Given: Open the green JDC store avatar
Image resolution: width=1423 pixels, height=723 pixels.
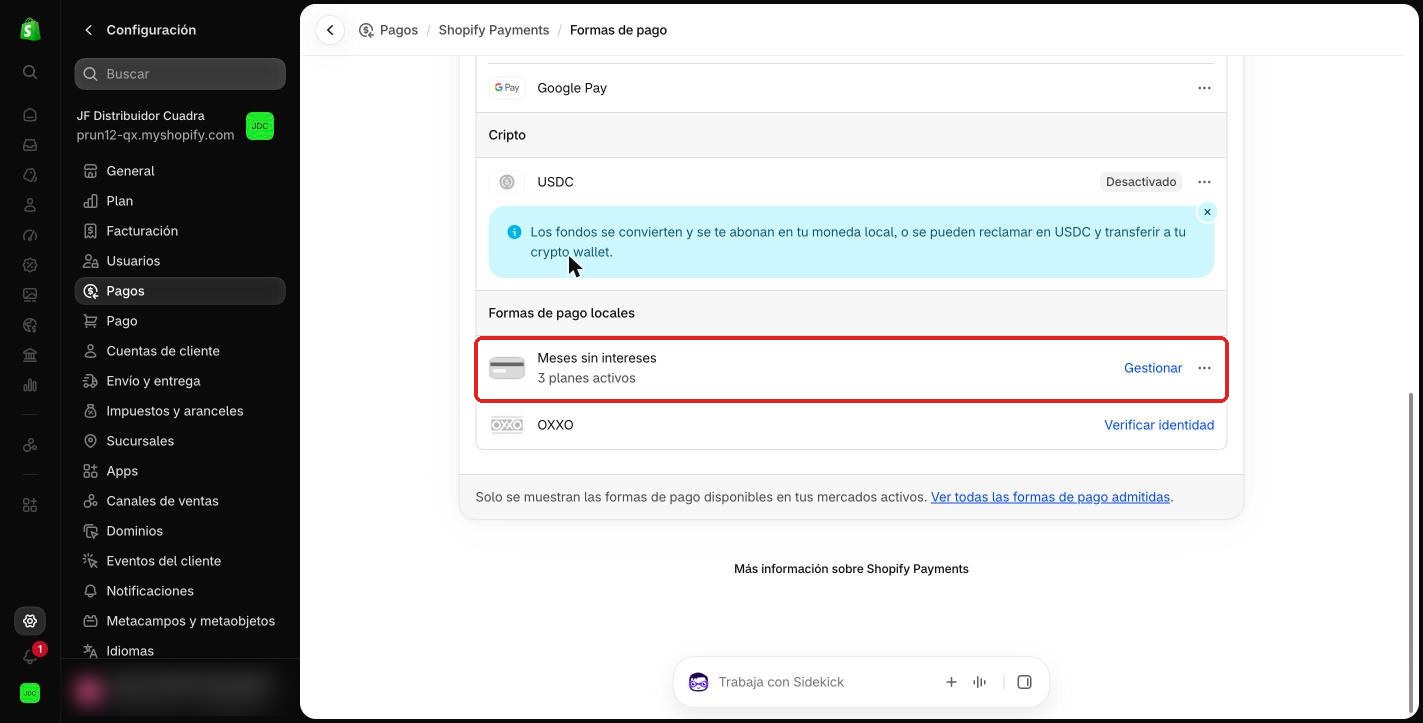Looking at the screenshot, I should click(x=260, y=126).
